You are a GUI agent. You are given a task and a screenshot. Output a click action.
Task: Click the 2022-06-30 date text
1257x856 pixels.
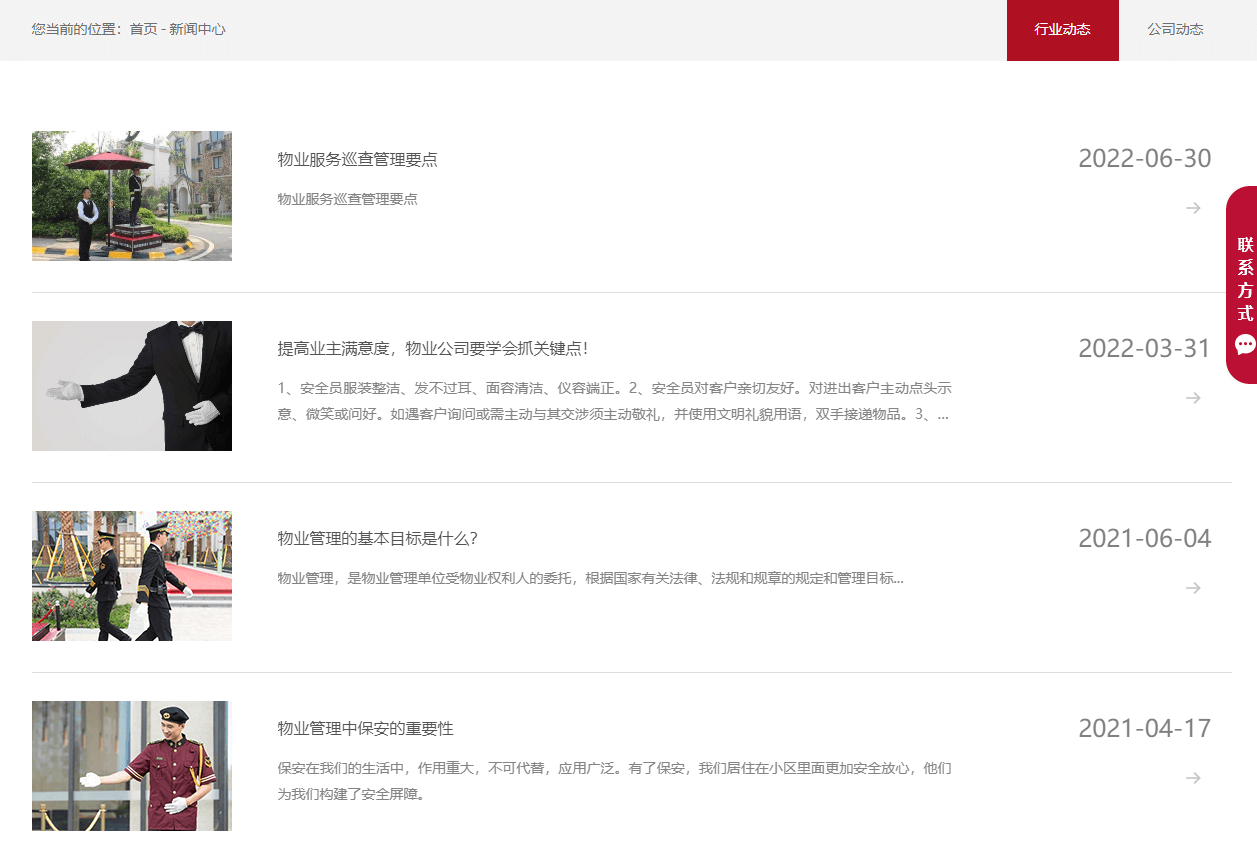pos(1144,159)
